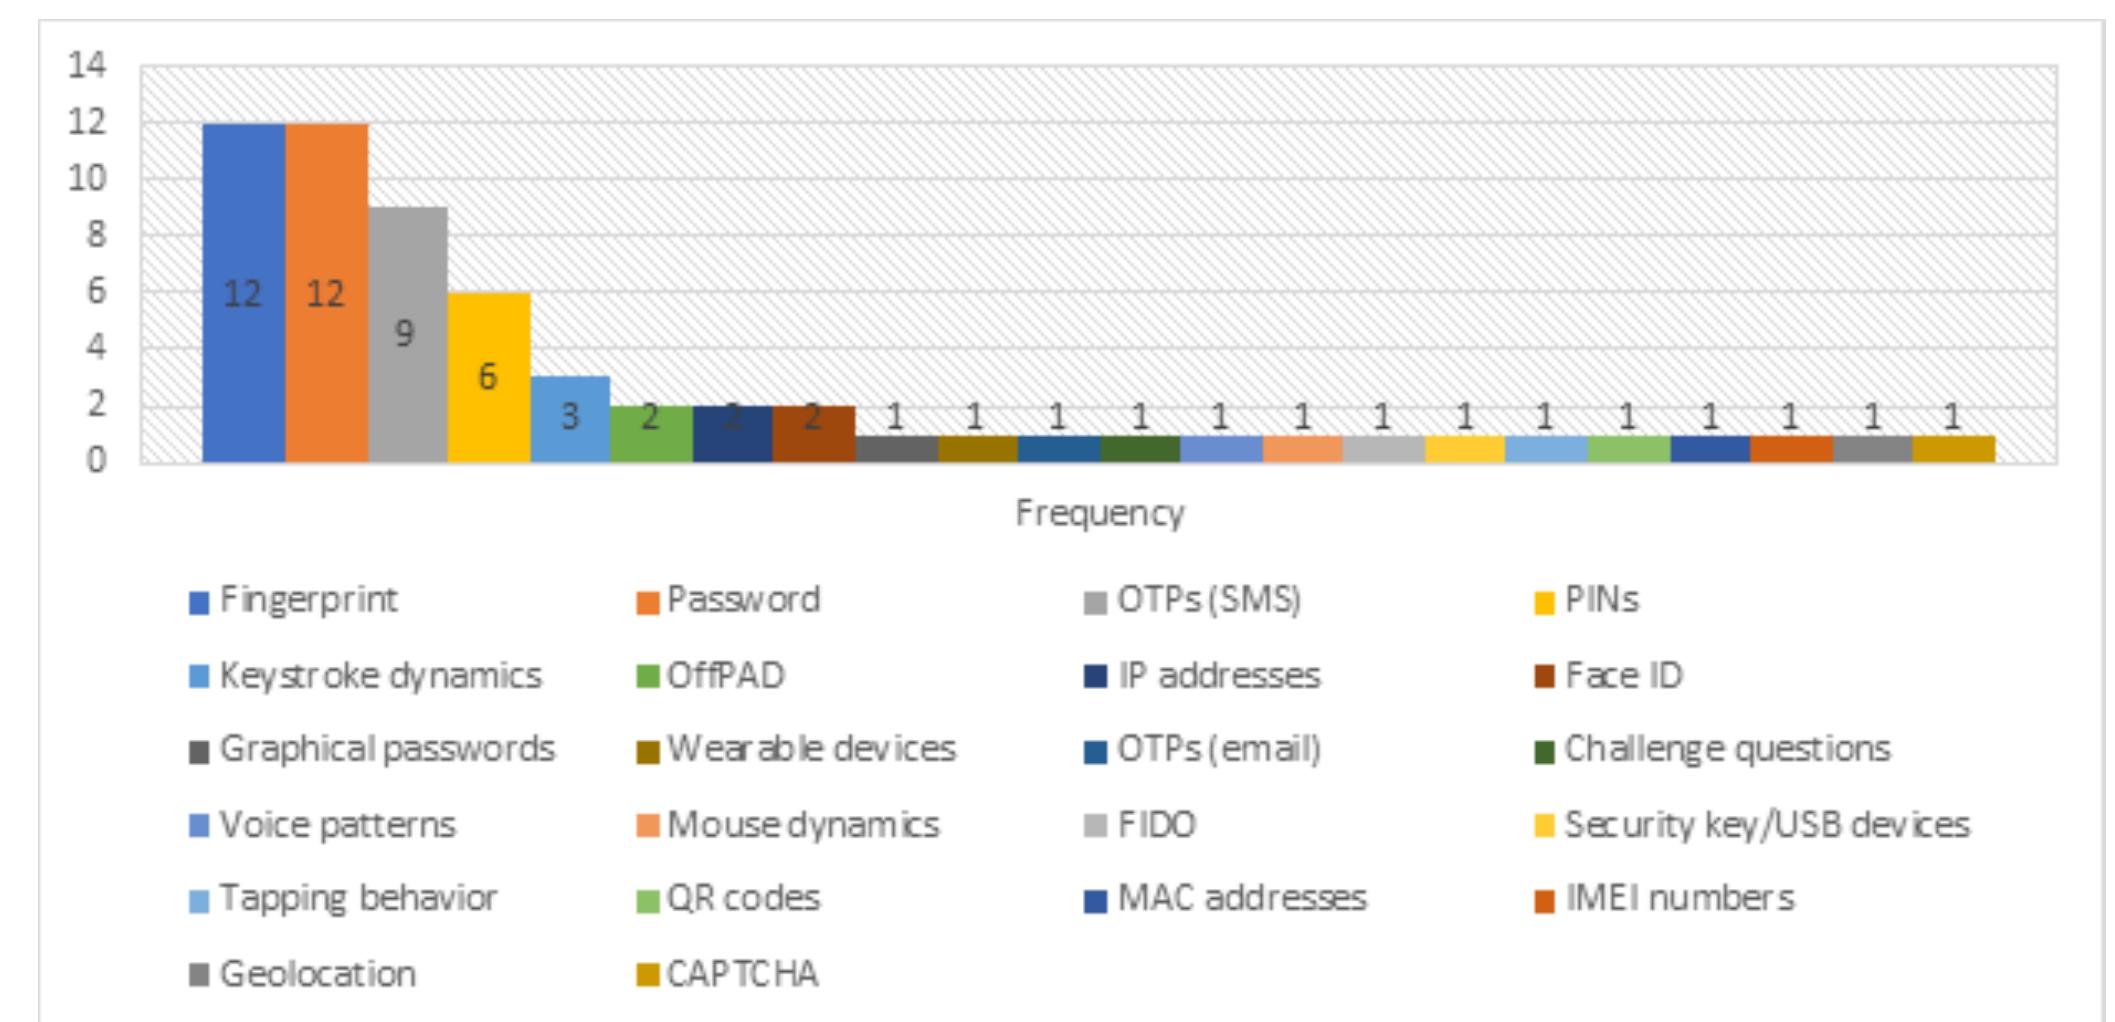2115x1022 pixels.
Task: Select the IP addresses legend entry
Action: click(x=1202, y=676)
